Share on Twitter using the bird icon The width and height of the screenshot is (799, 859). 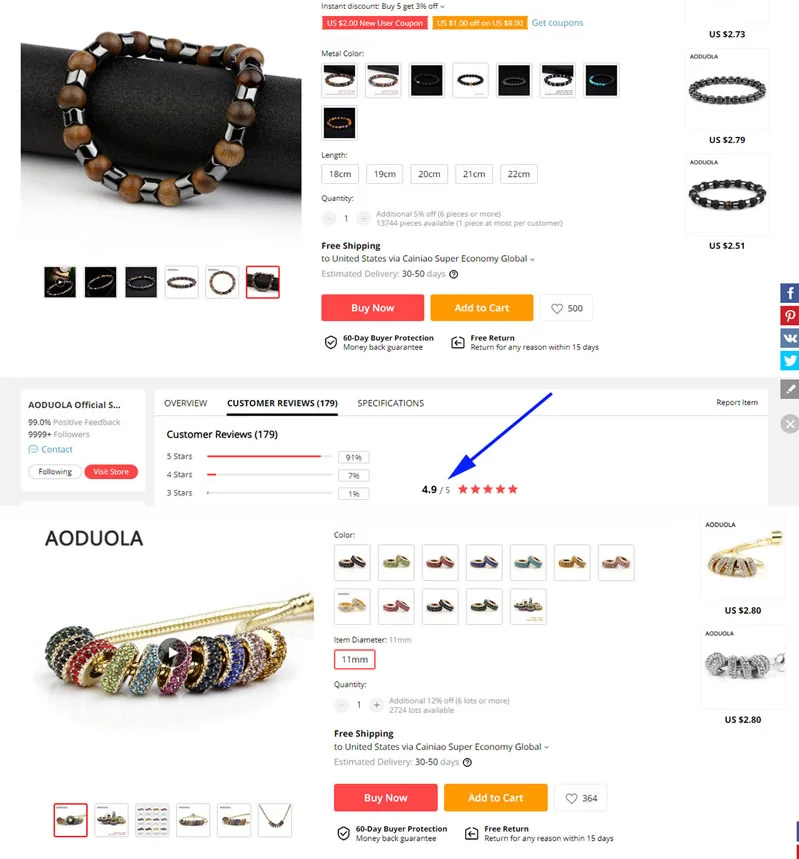click(790, 360)
